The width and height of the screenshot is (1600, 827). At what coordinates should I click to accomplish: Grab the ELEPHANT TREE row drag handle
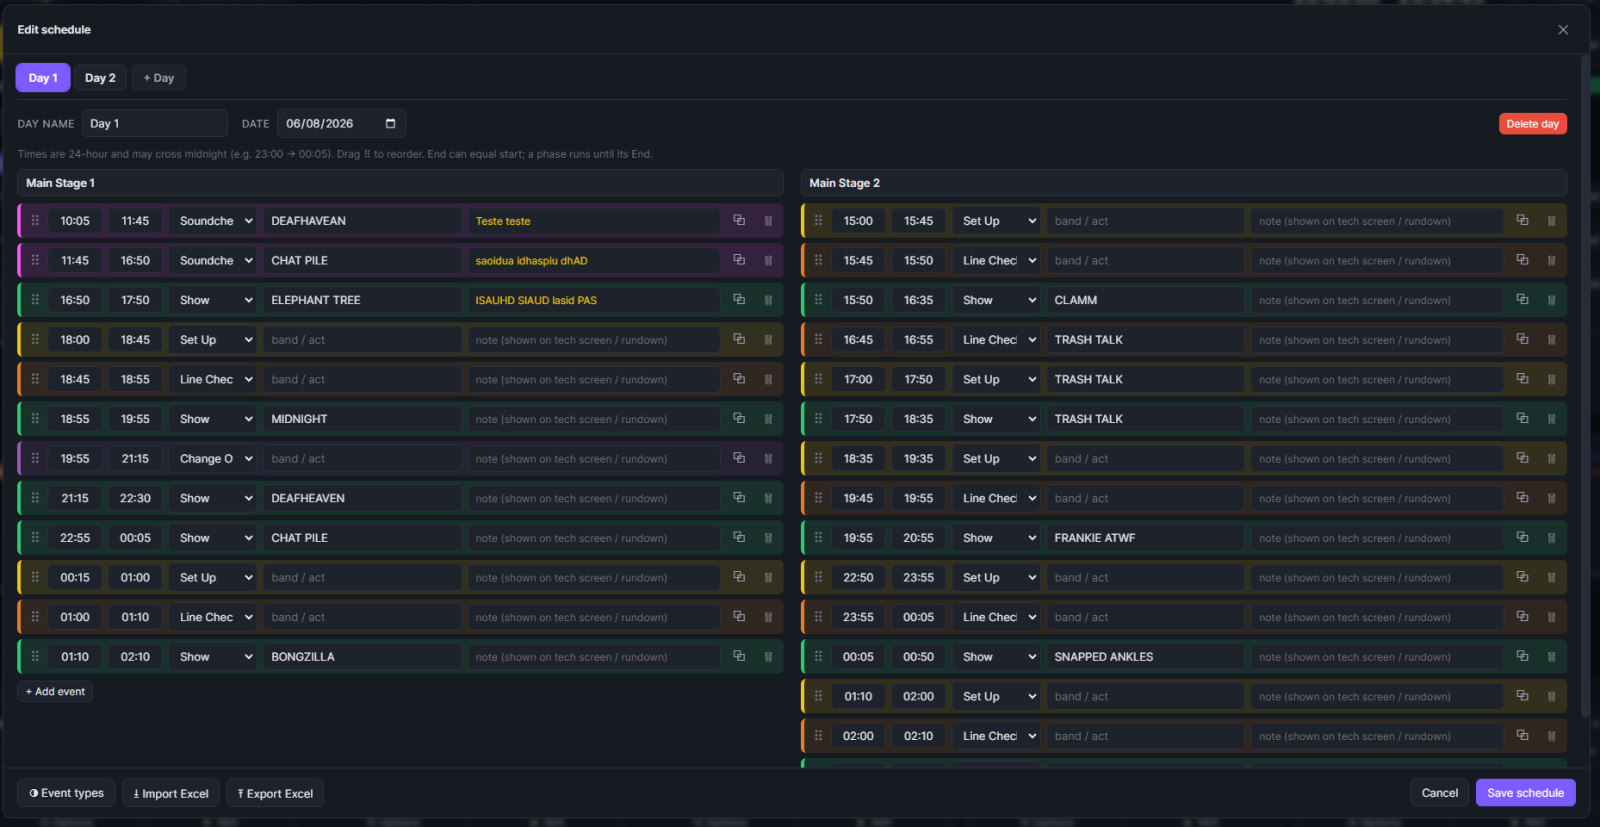coord(35,300)
